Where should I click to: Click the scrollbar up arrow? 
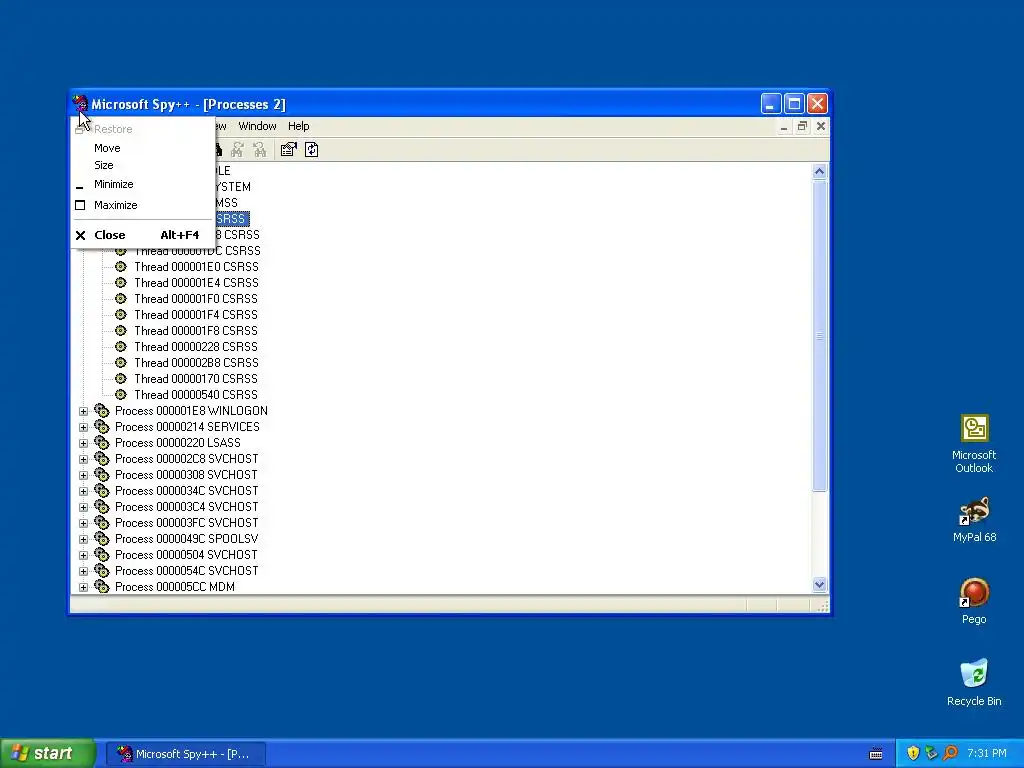pyautogui.click(x=820, y=172)
